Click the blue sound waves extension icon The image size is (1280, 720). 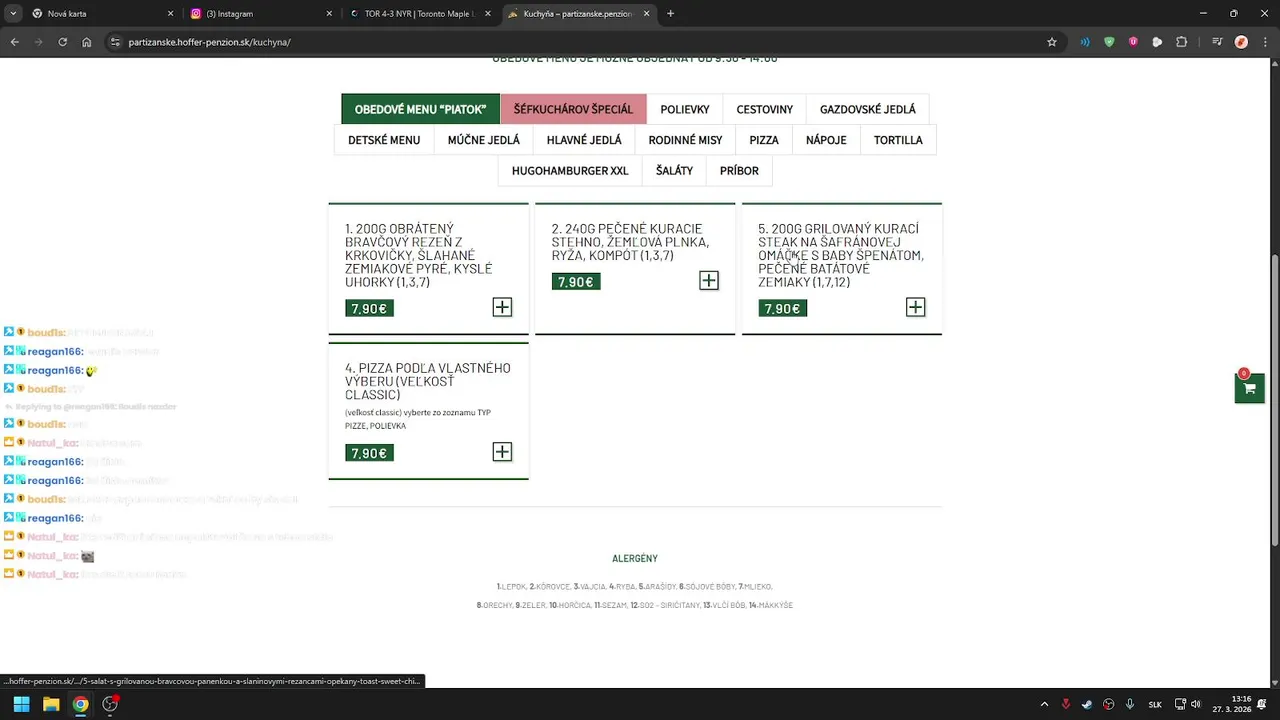pos(1085,42)
